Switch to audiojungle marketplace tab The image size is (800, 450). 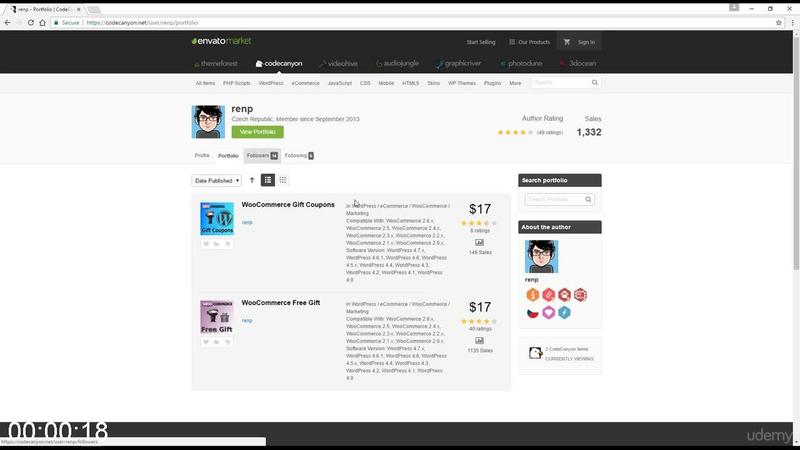coord(397,64)
